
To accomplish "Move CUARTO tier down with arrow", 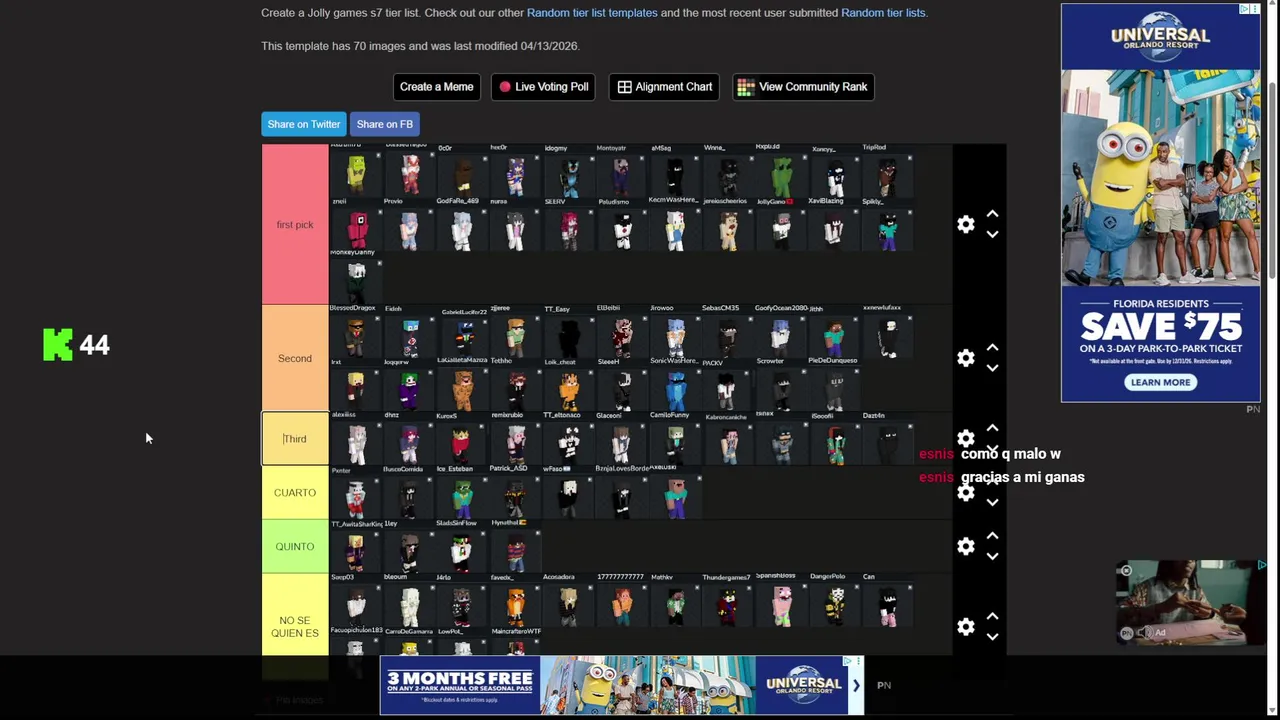I will [x=992, y=503].
